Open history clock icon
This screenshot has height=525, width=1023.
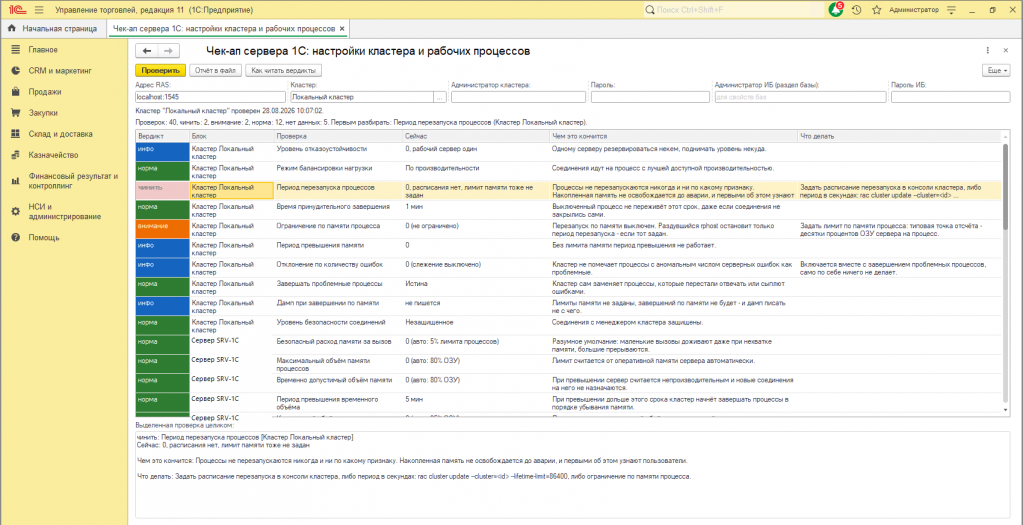tap(856, 10)
